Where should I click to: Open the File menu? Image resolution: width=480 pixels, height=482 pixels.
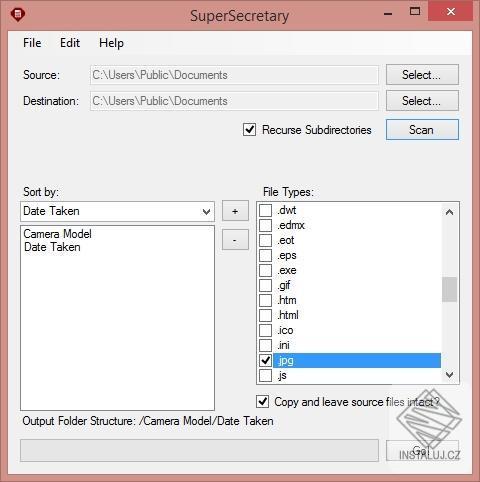32,43
